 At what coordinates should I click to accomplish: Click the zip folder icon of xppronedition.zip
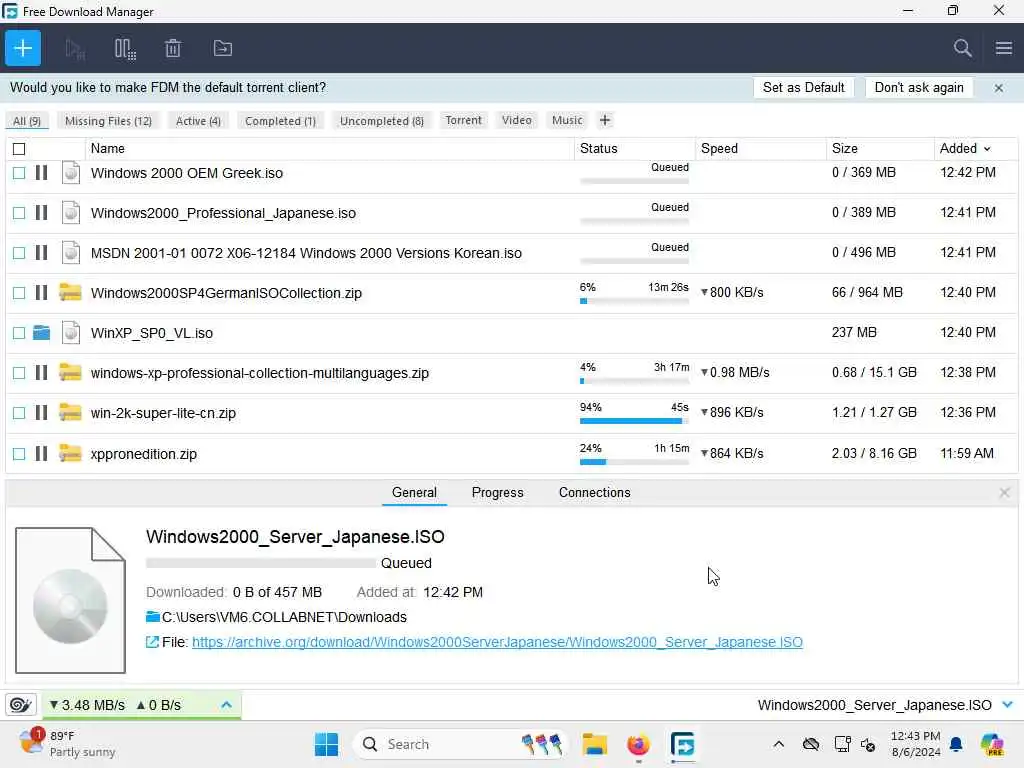(x=71, y=453)
